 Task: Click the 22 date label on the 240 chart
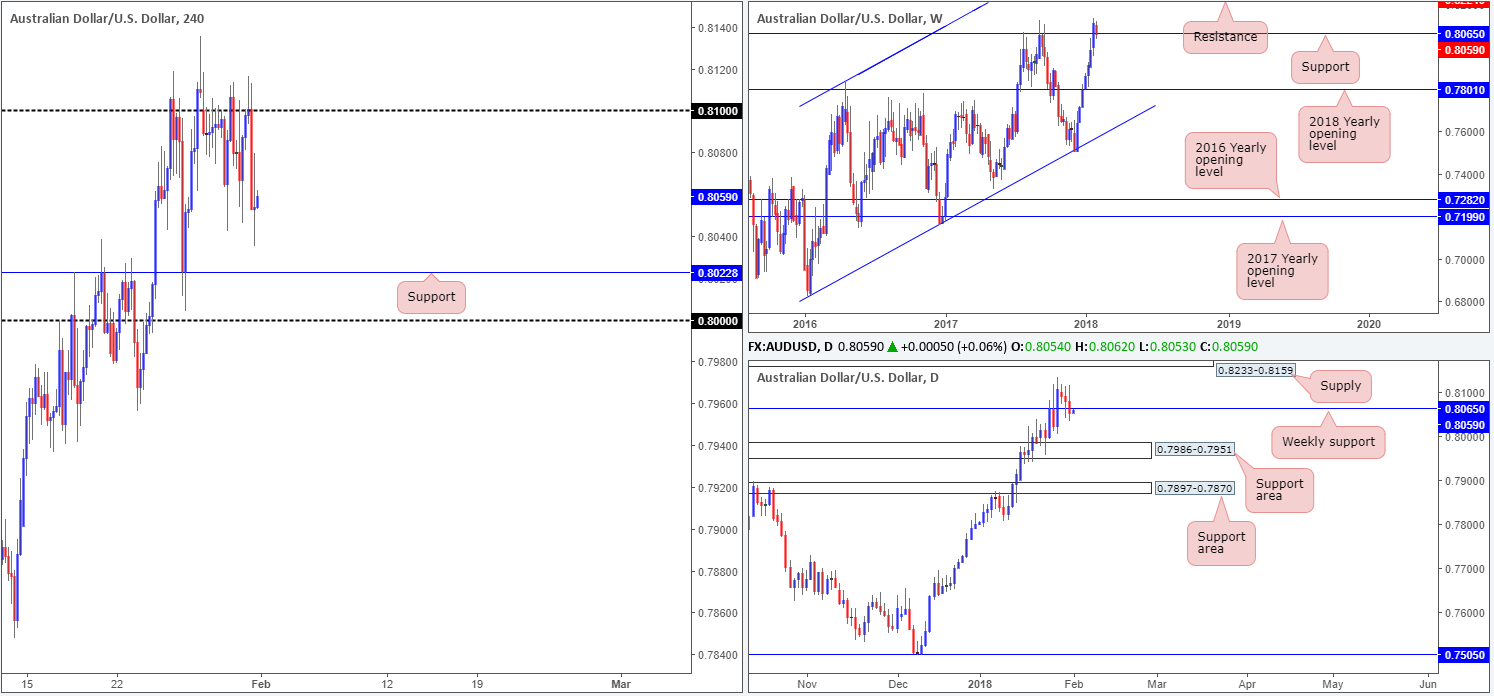[117, 684]
